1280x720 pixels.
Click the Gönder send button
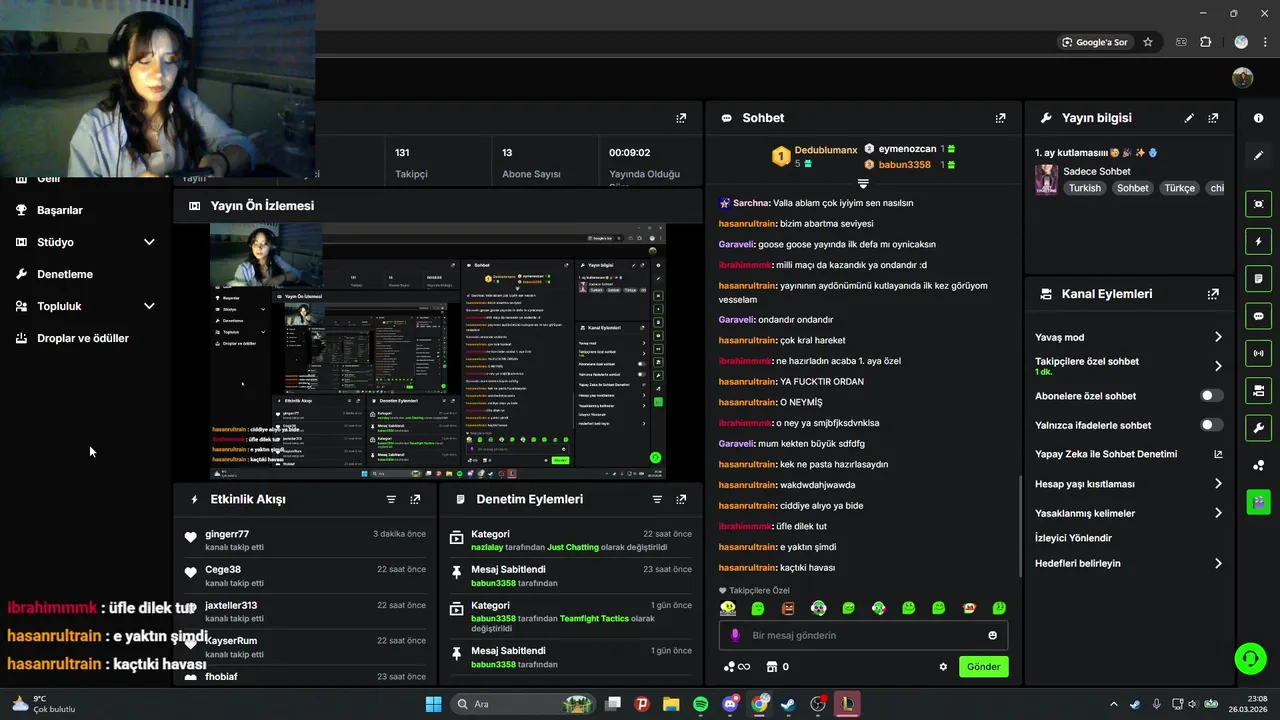[x=983, y=667]
